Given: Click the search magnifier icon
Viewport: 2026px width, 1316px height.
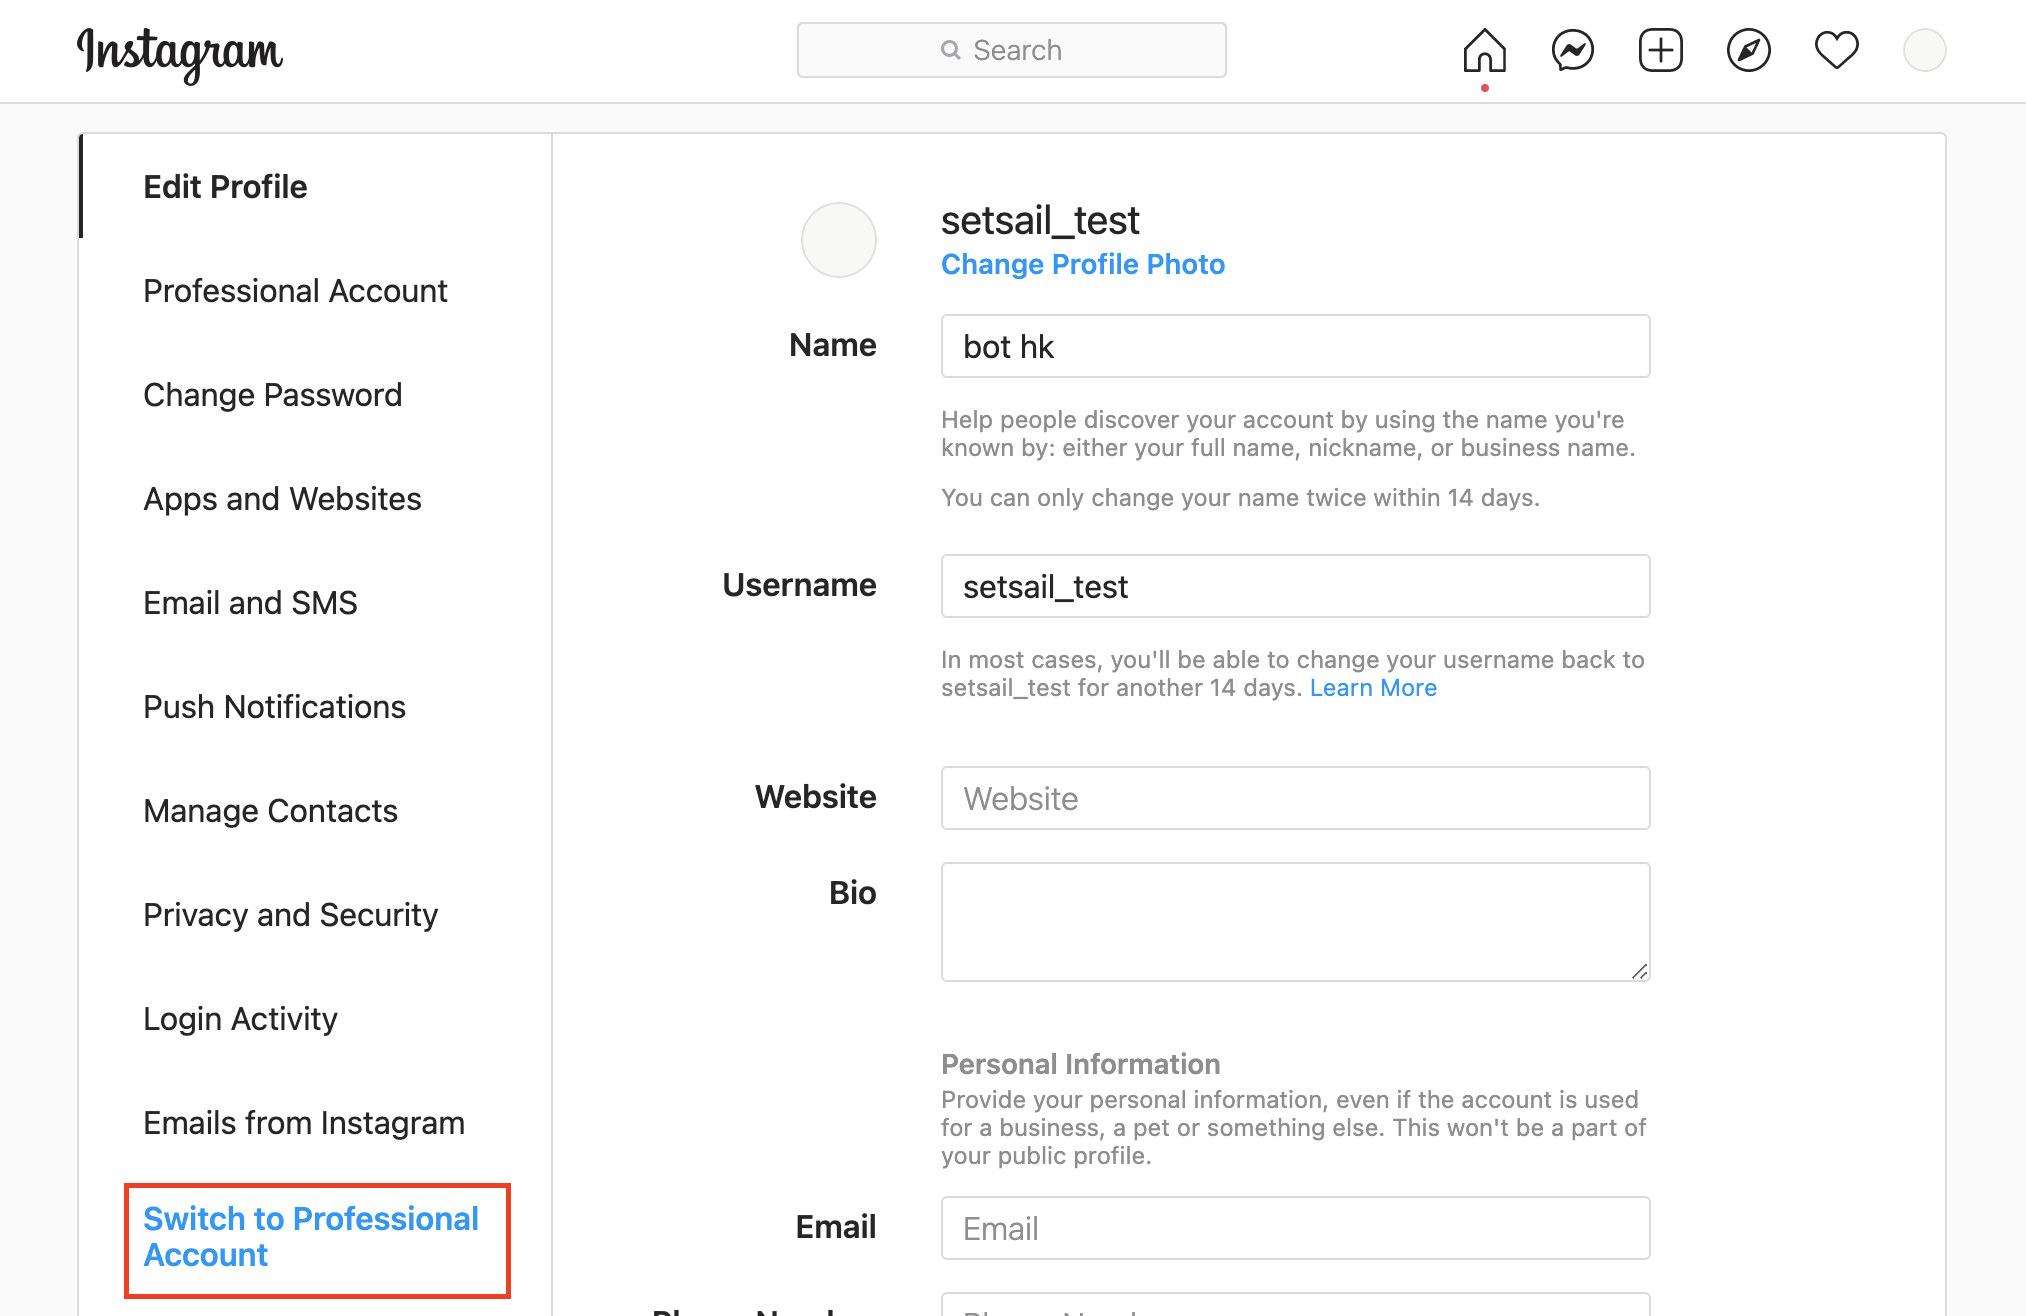Looking at the screenshot, I should pyautogui.click(x=950, y=50).
